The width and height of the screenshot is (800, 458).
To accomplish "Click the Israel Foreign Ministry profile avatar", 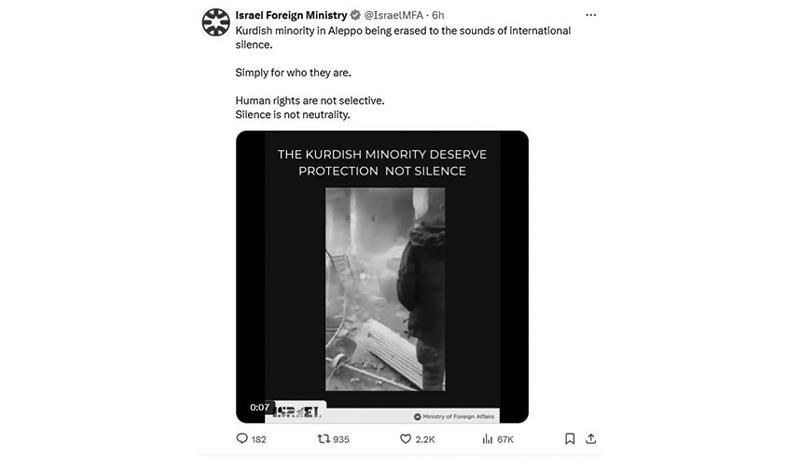I will tap(216, 22).
